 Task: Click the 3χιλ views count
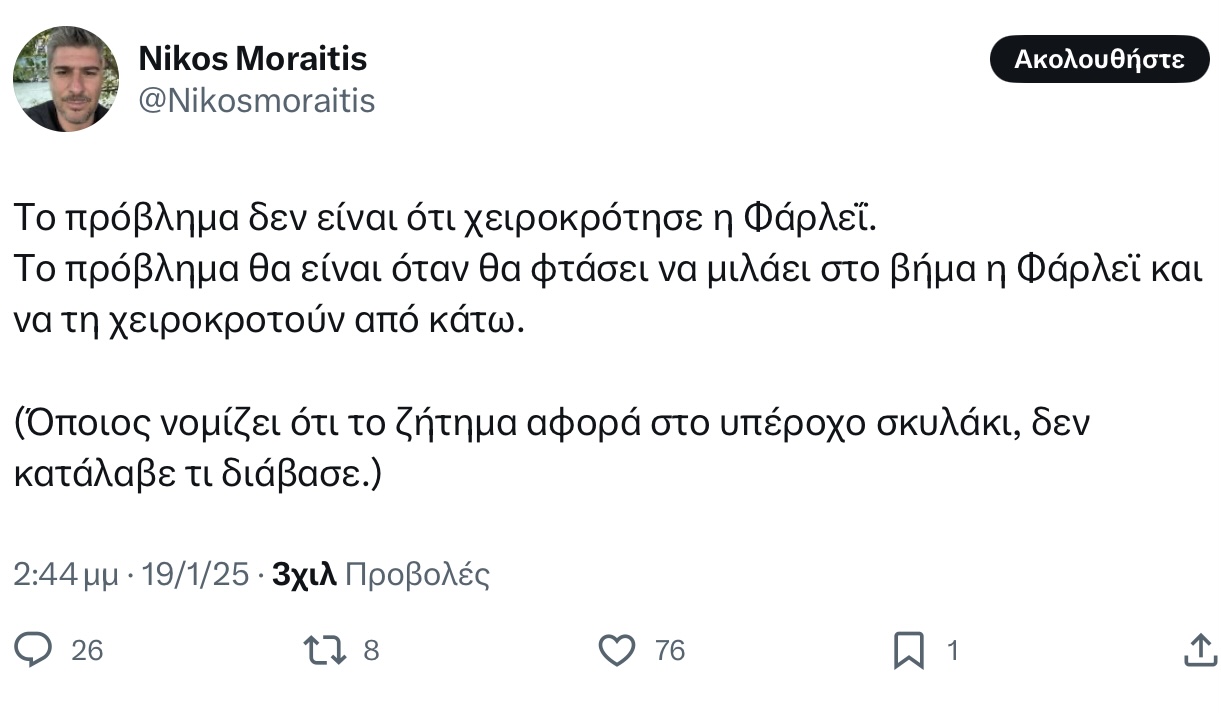(x=304, y=575)
